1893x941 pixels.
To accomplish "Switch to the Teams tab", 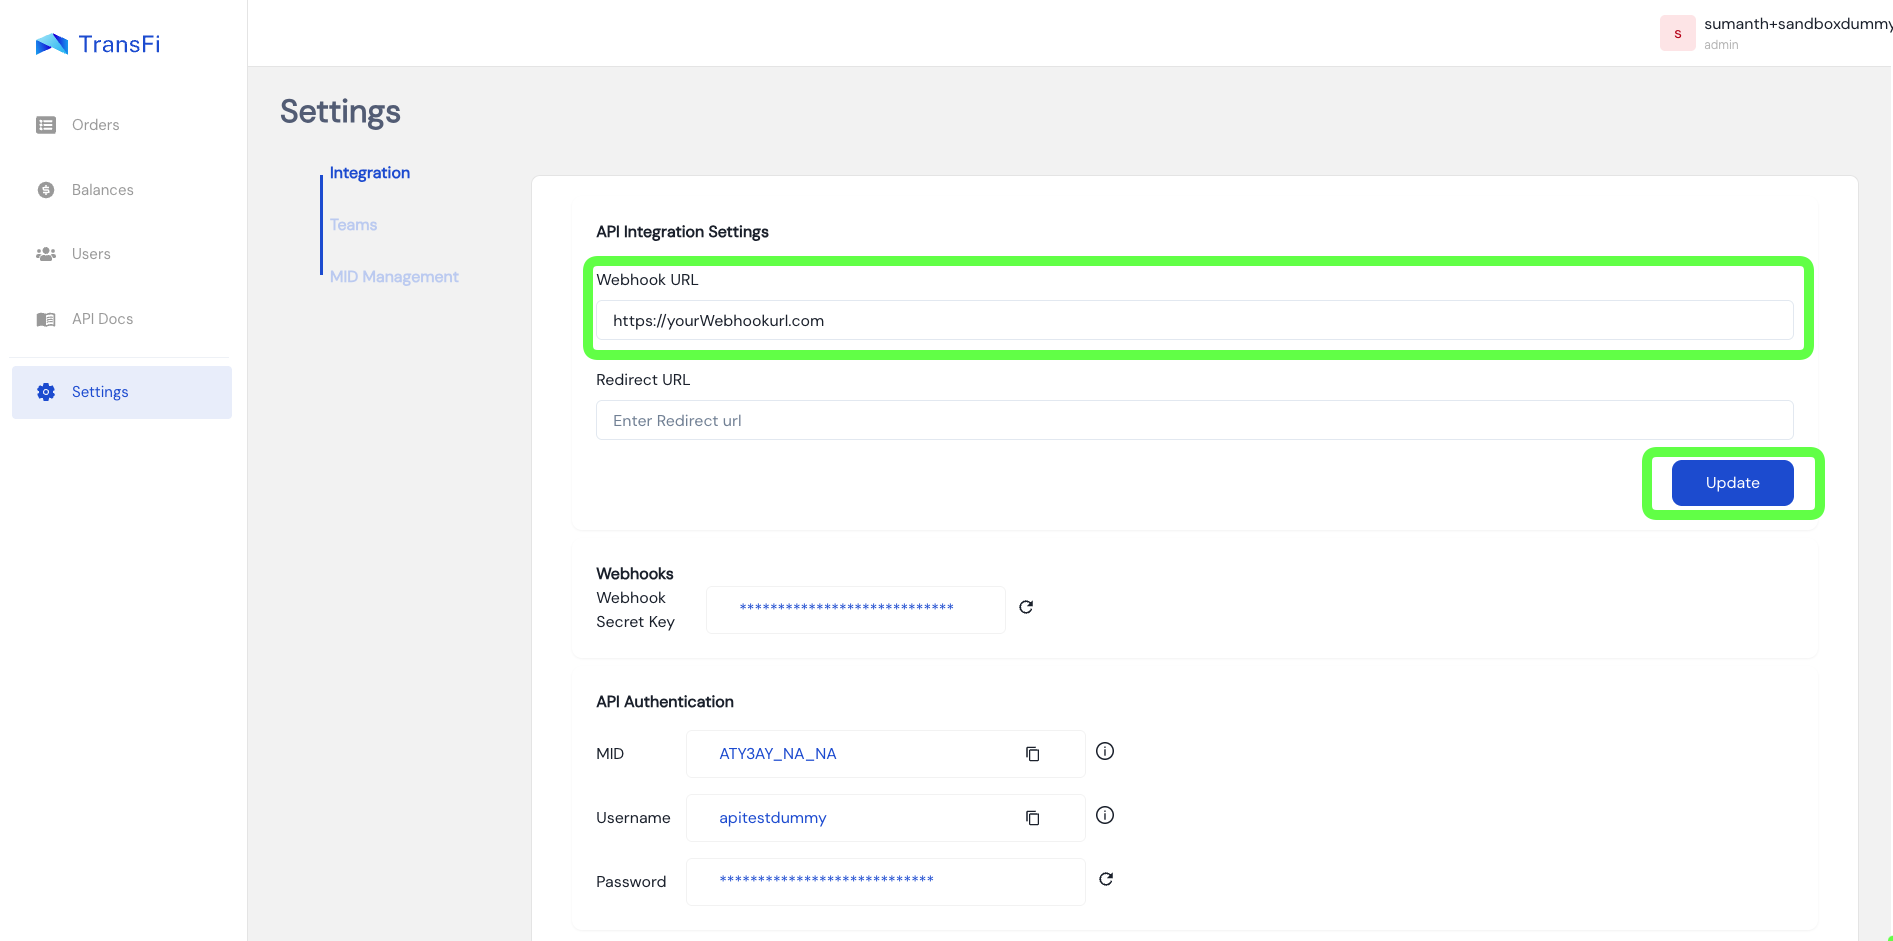I will (x=354, y=225).
